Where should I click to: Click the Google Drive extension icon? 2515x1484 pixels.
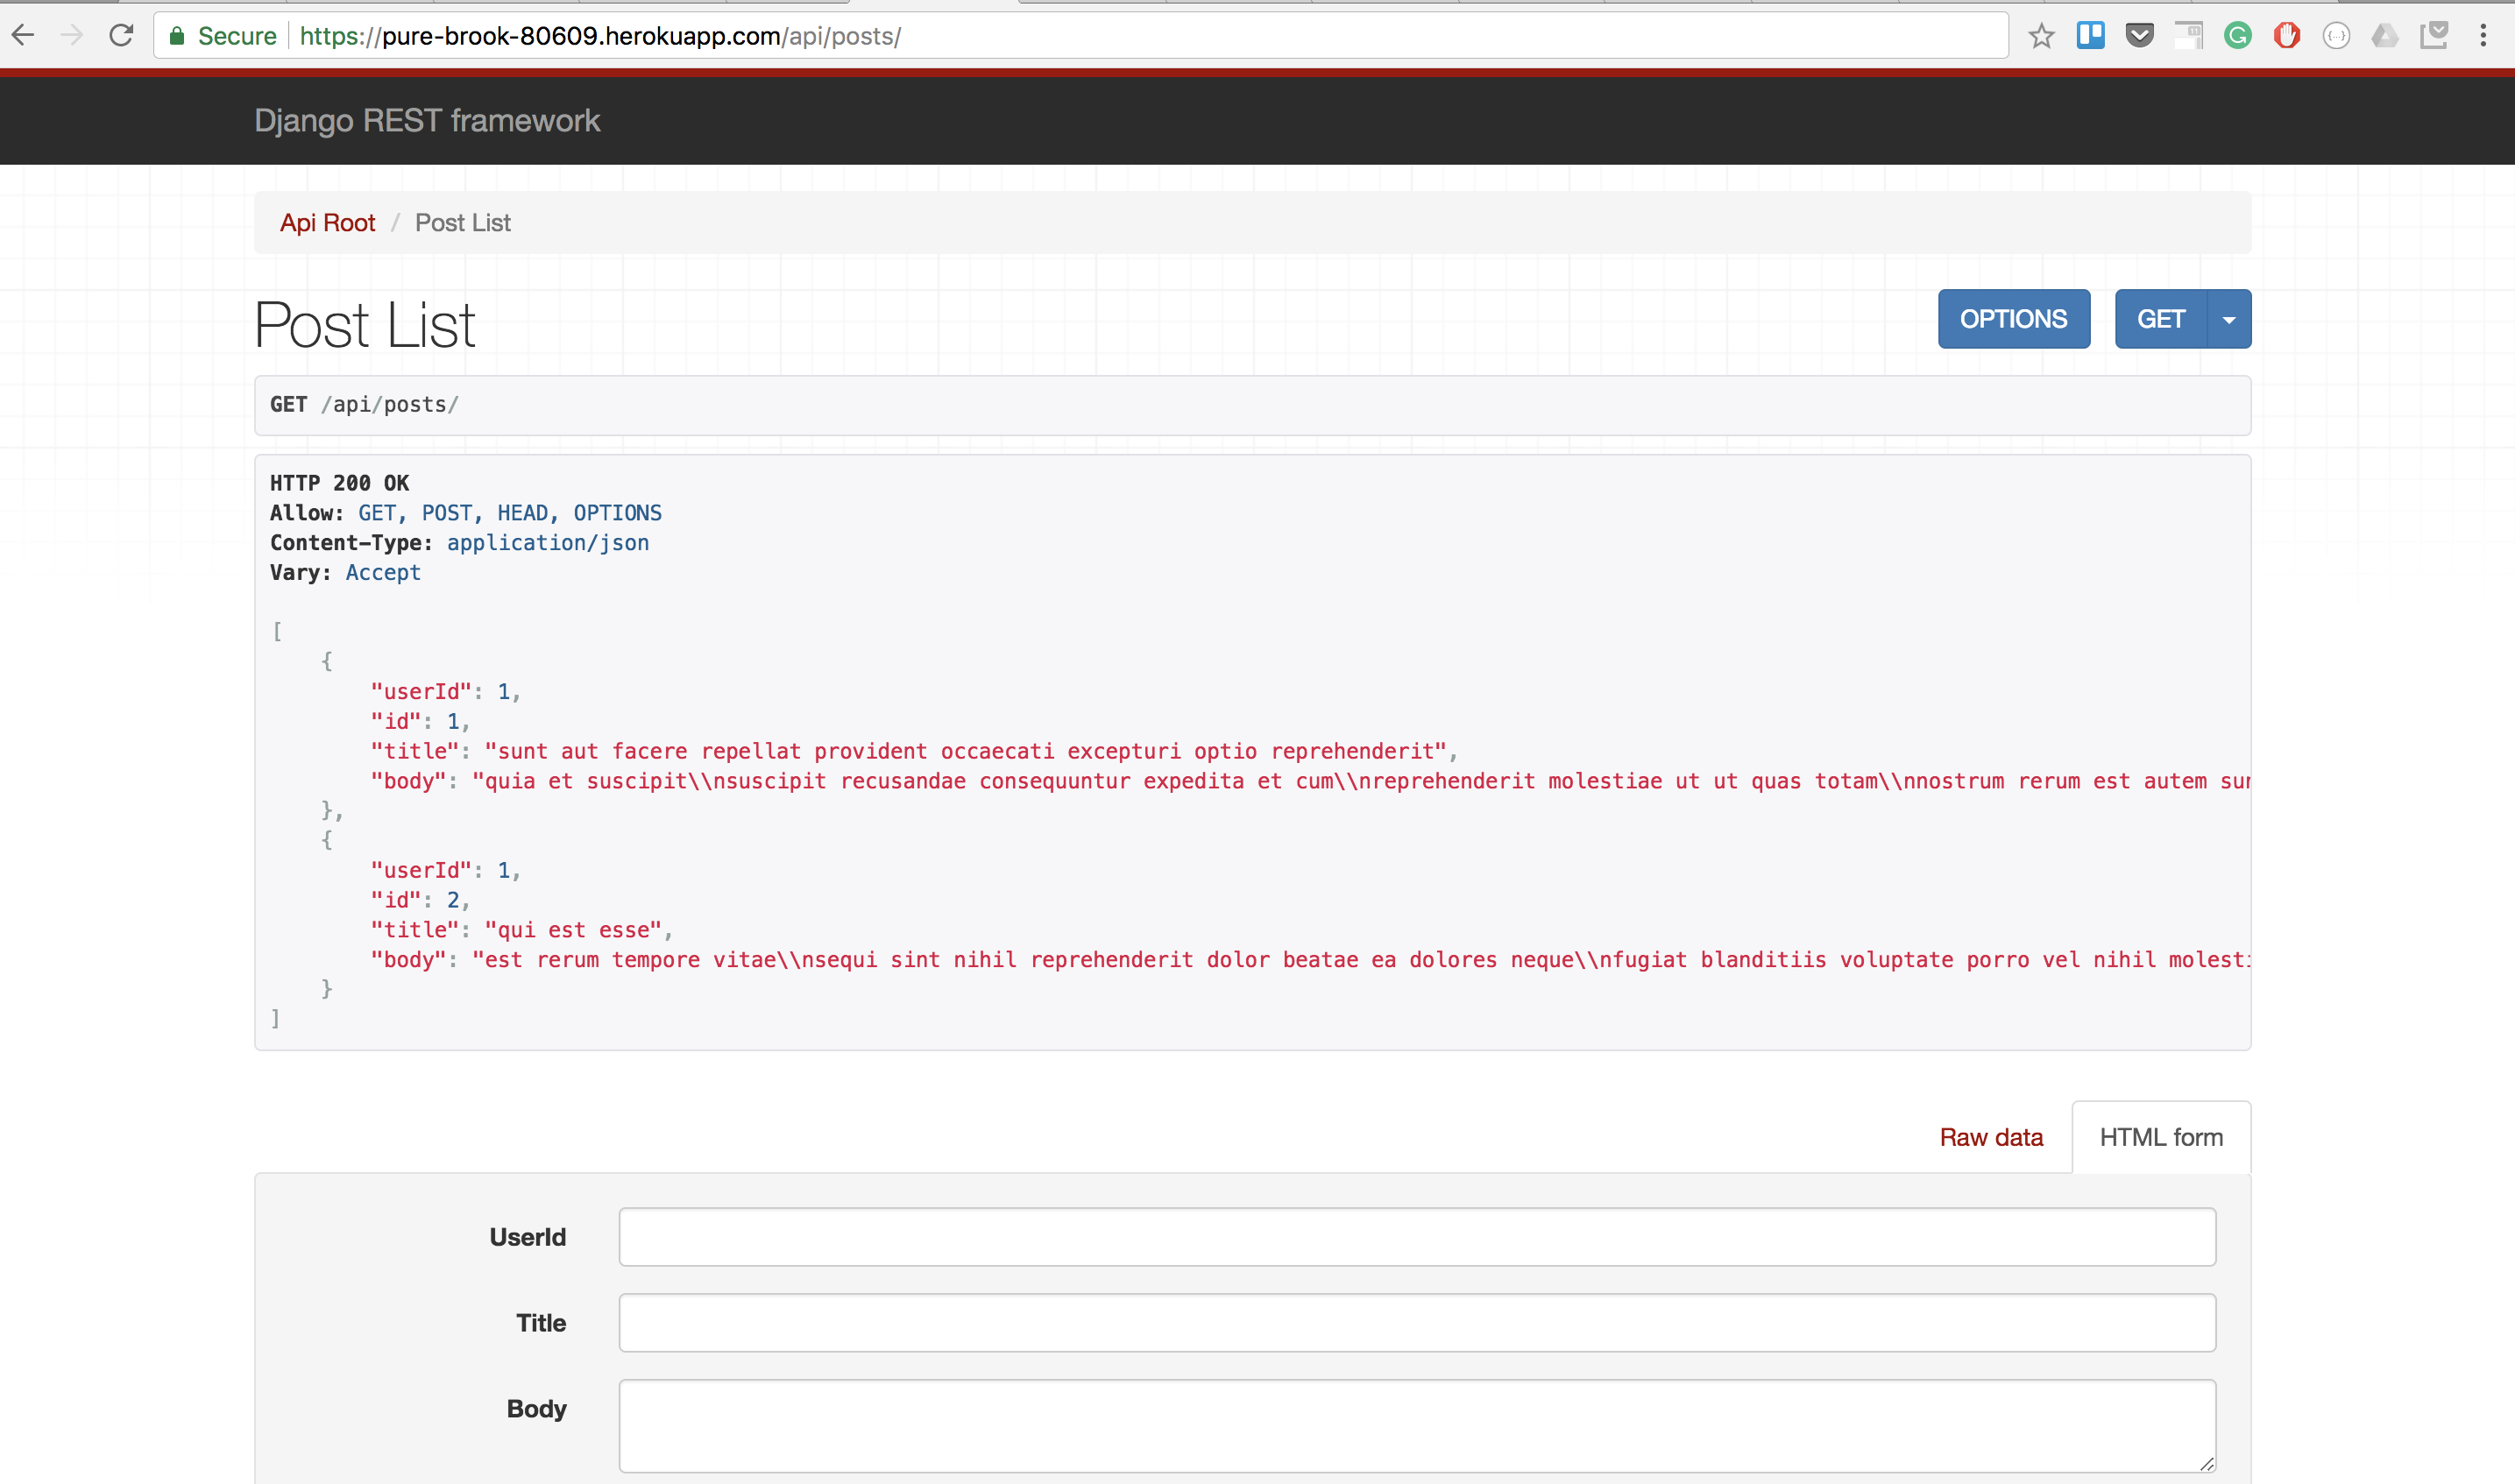2385,36
